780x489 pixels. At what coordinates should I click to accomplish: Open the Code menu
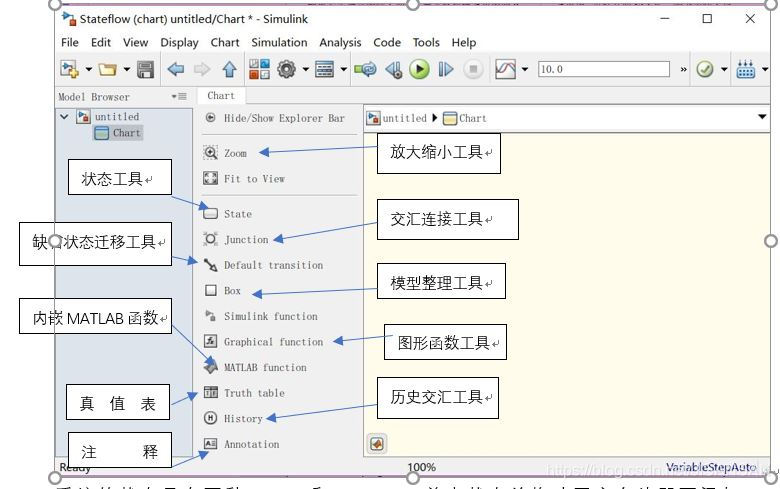(387, 43)
